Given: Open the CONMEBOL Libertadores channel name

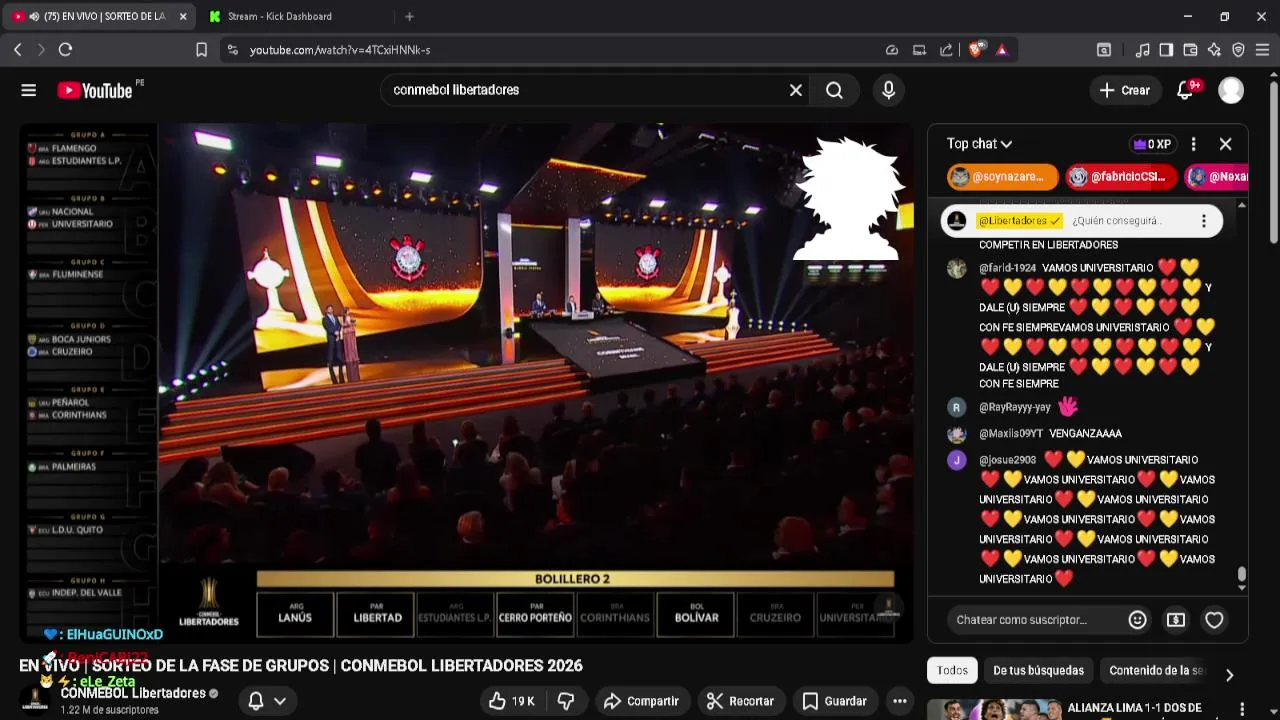Looking at the screenshot, I should tap(133, 693).
